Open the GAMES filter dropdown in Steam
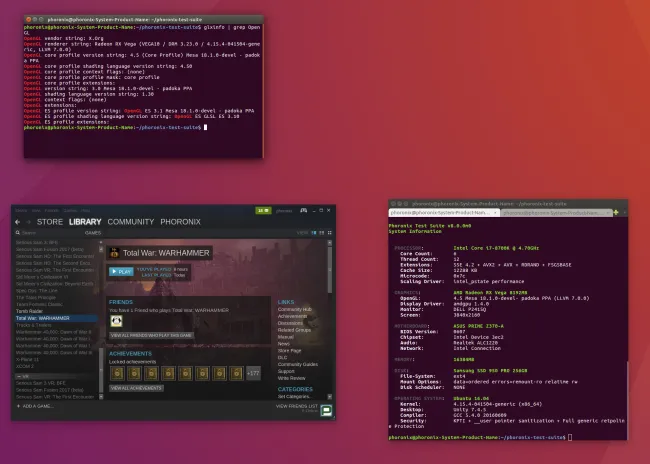Image resolution: width=650 pixels, height=464 pixels. 93,233
